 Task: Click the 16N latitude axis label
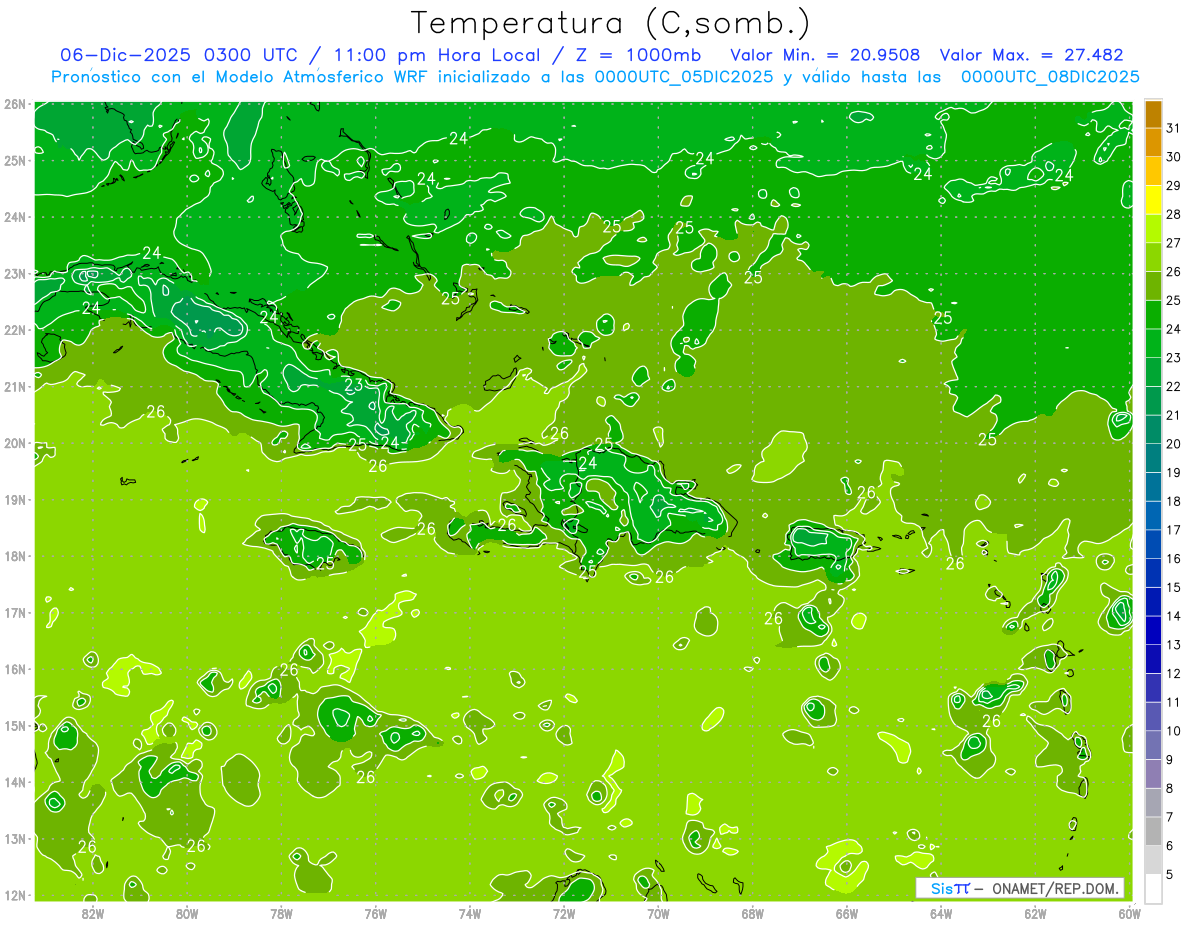click(x=15, y=669)
